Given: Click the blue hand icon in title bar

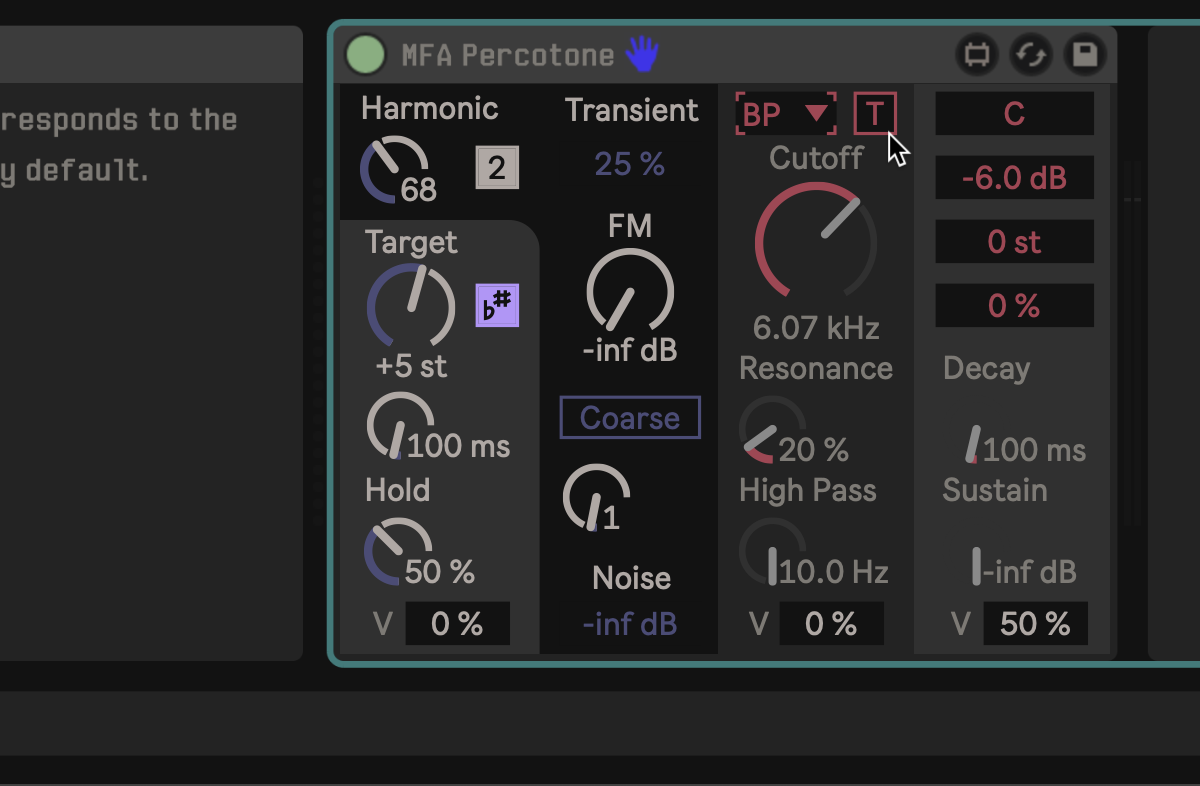Looking at the screenshot, I should tap(642, 54).
